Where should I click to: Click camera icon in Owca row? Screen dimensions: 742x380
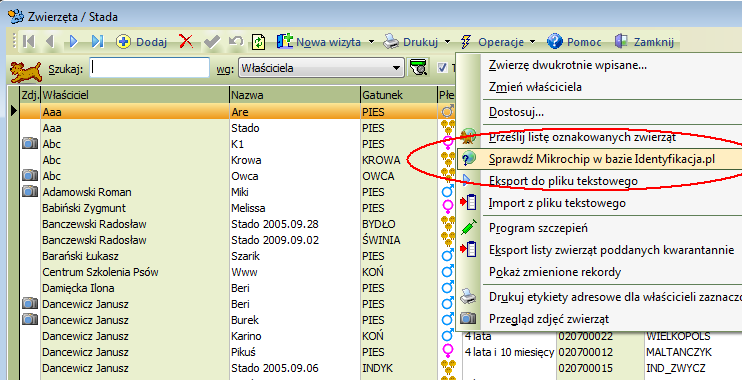pyautogui.click(x=30, y=176)
